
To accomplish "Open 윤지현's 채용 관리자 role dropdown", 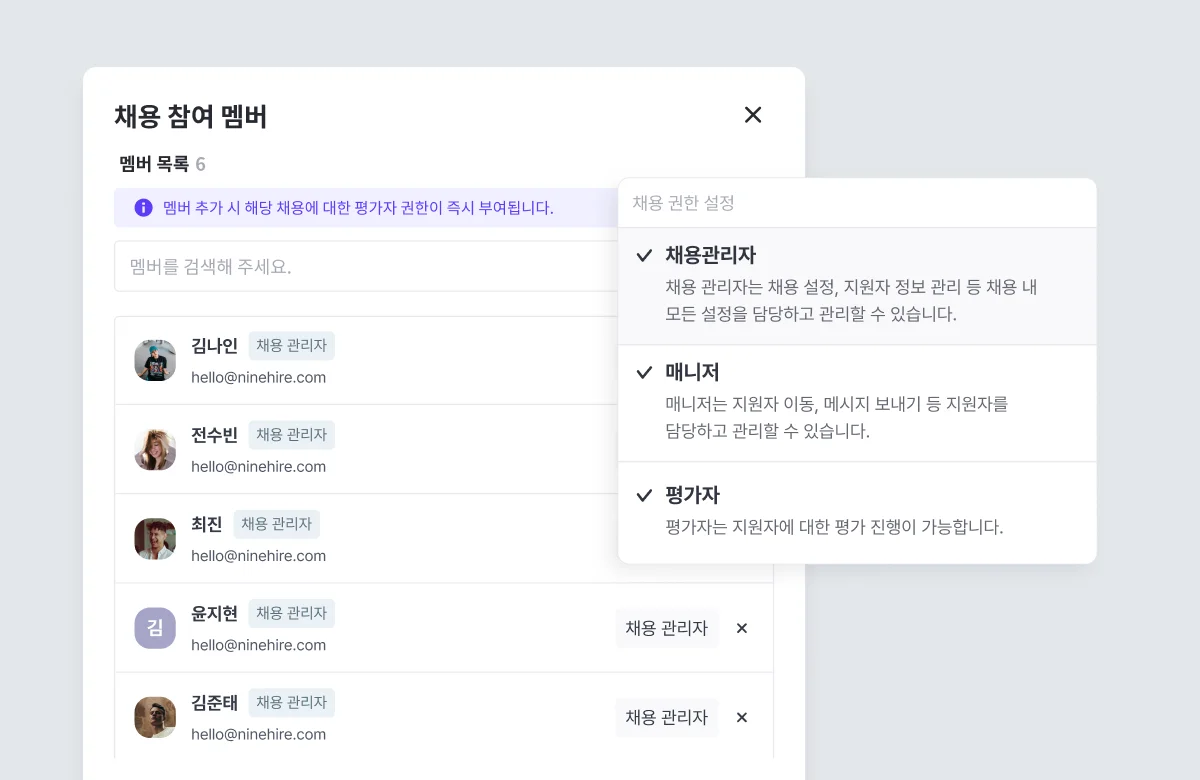I will tap(667, 628).
